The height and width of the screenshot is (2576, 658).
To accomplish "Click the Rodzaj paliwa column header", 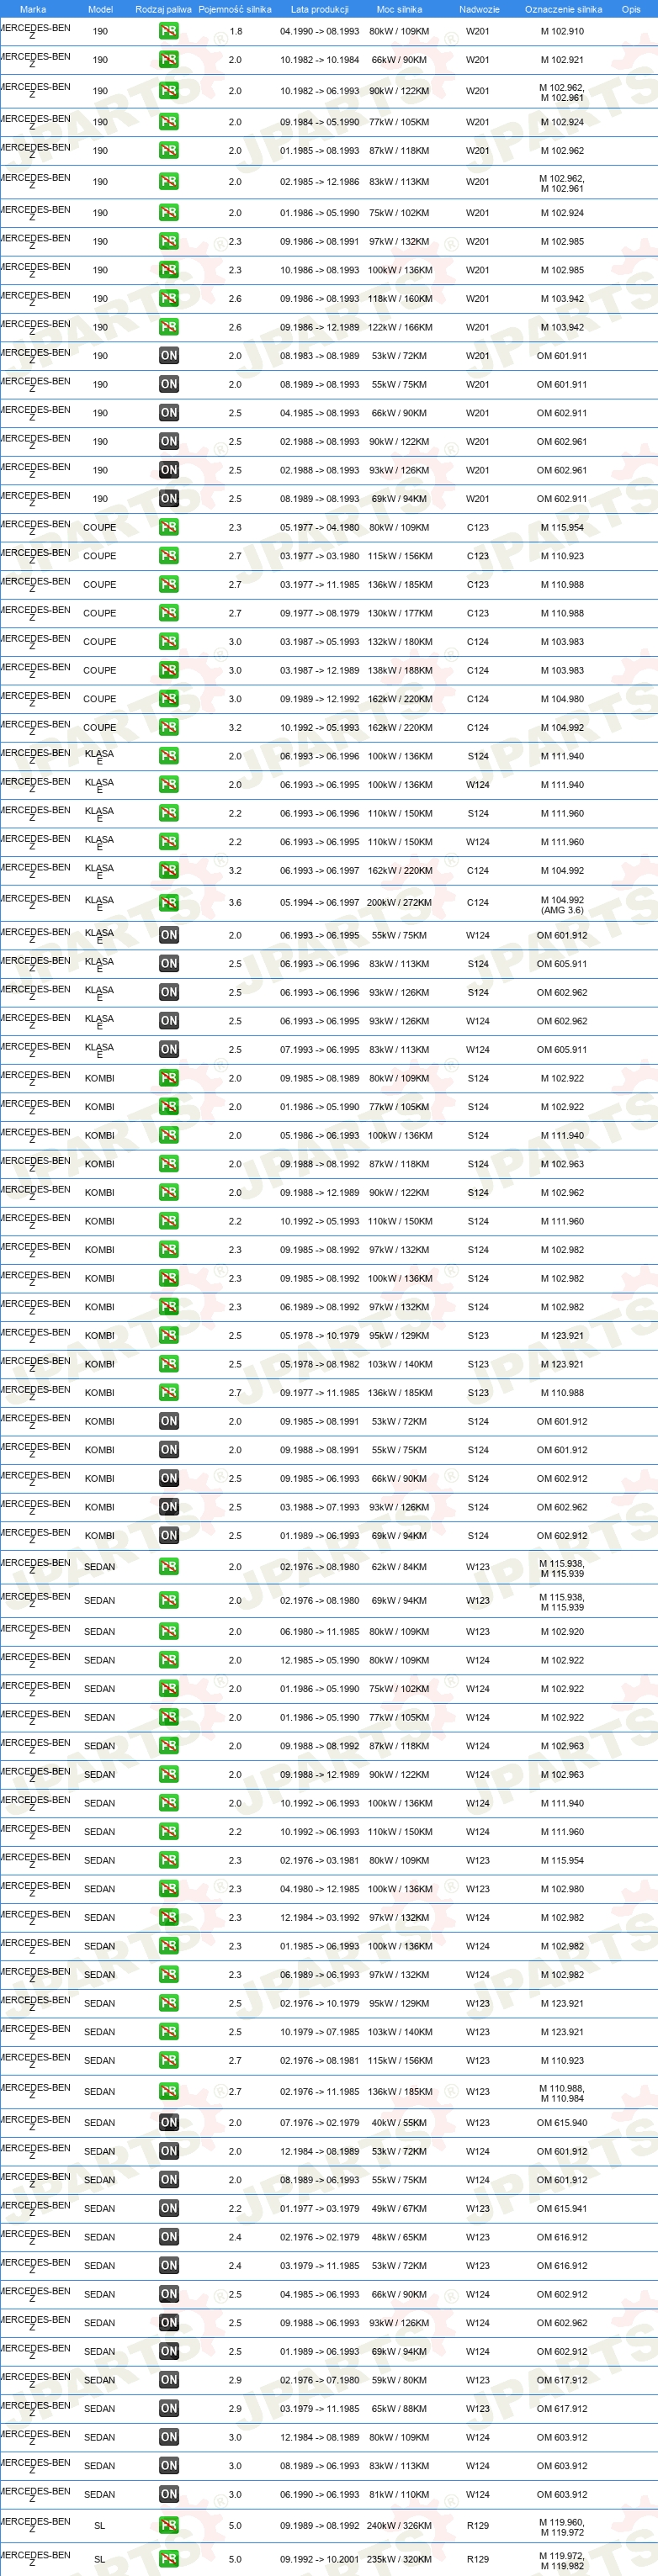I will (x=163, y=9).
